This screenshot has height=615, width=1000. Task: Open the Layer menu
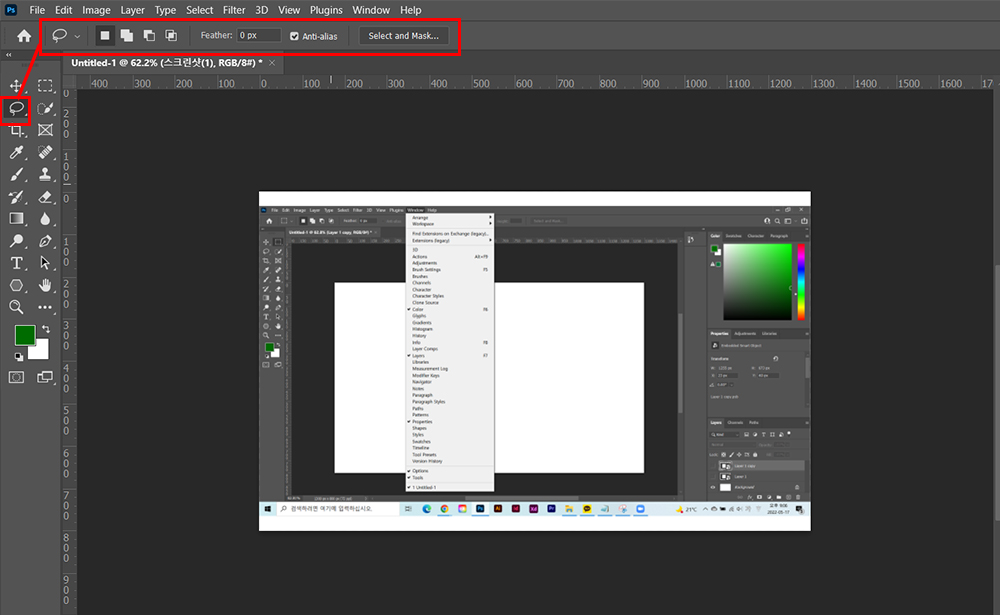click(x=133, y=10)
